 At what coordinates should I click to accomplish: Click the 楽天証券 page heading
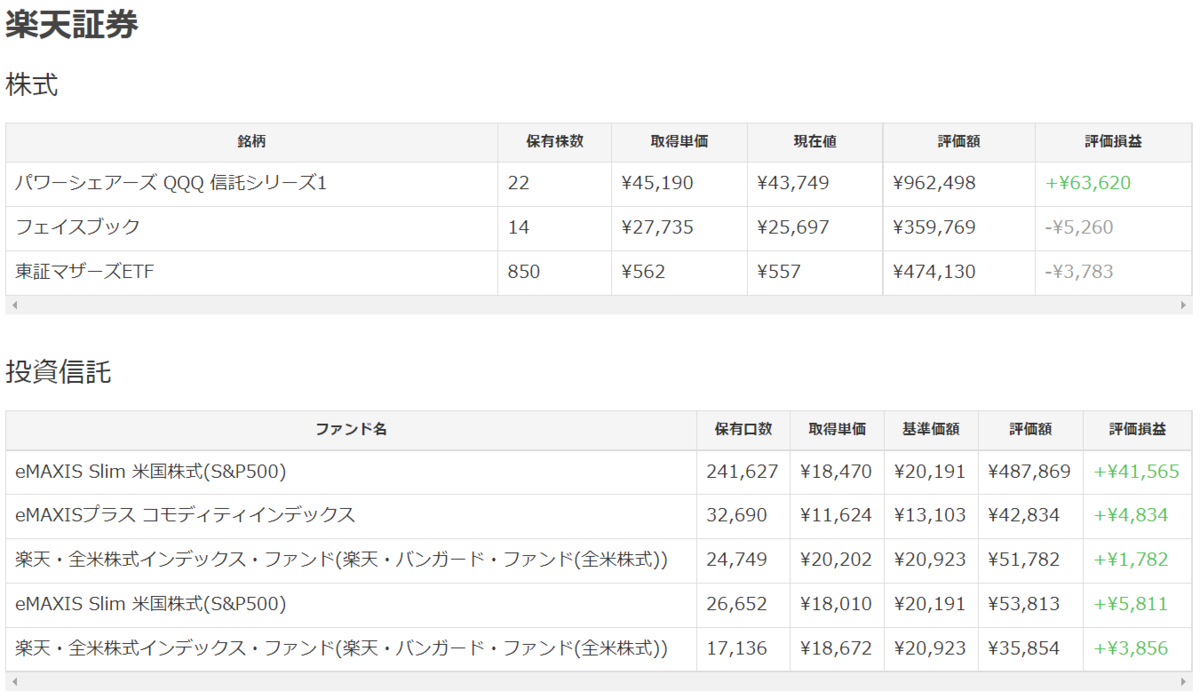point(72,26)
